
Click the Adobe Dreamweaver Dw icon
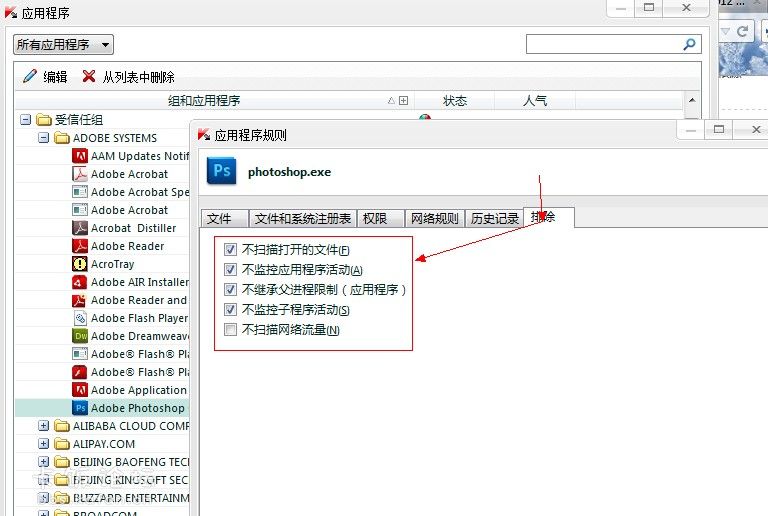79,336
